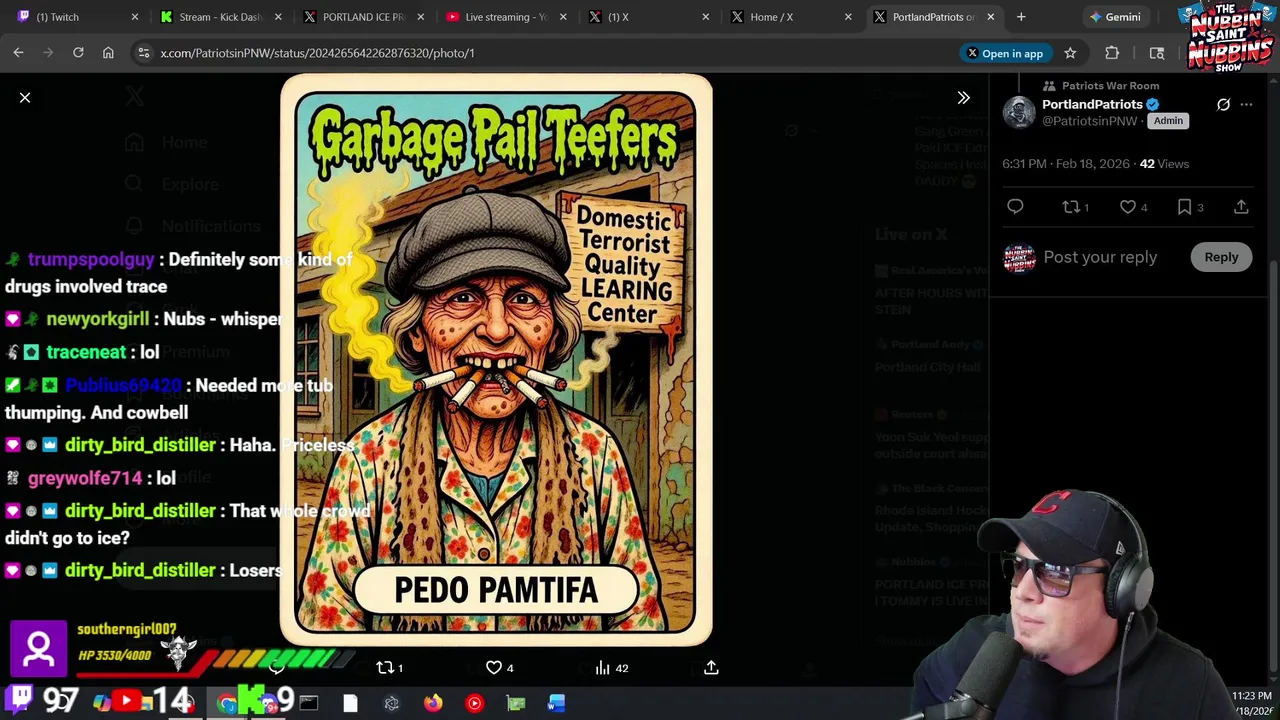Click the 42 Views text
The height and width of the screenshot is (720, 1280).
(x=1164, y=164)
